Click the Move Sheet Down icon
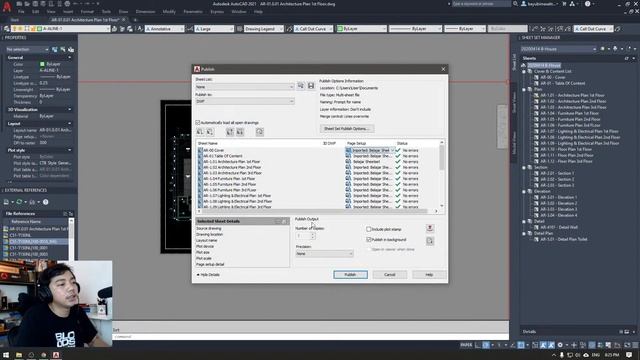640x360 pixels. point(240,132)
